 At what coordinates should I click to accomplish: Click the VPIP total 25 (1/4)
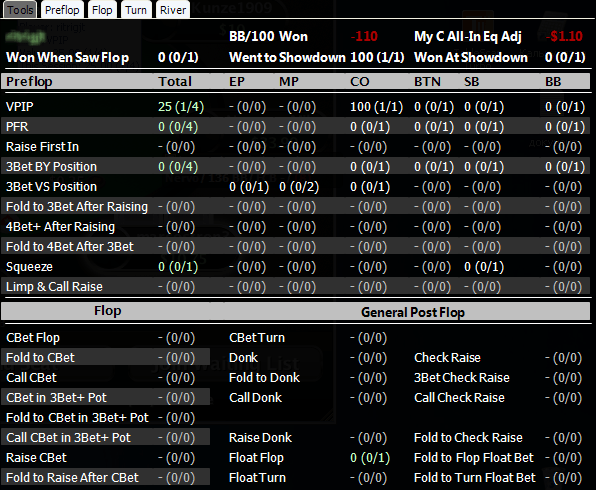point(181,107)
